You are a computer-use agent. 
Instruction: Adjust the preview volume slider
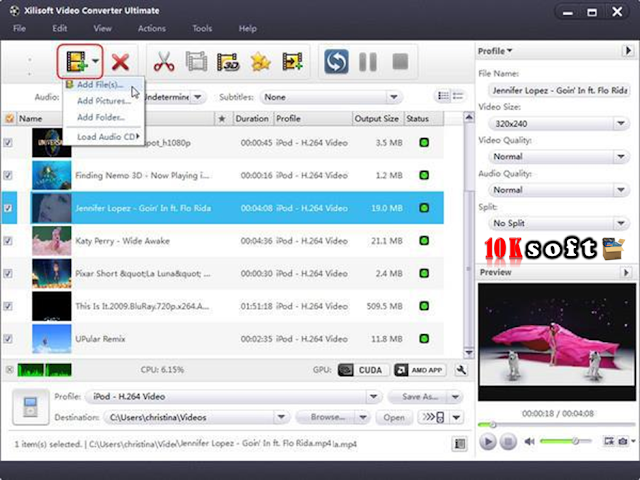click(565, 441)
